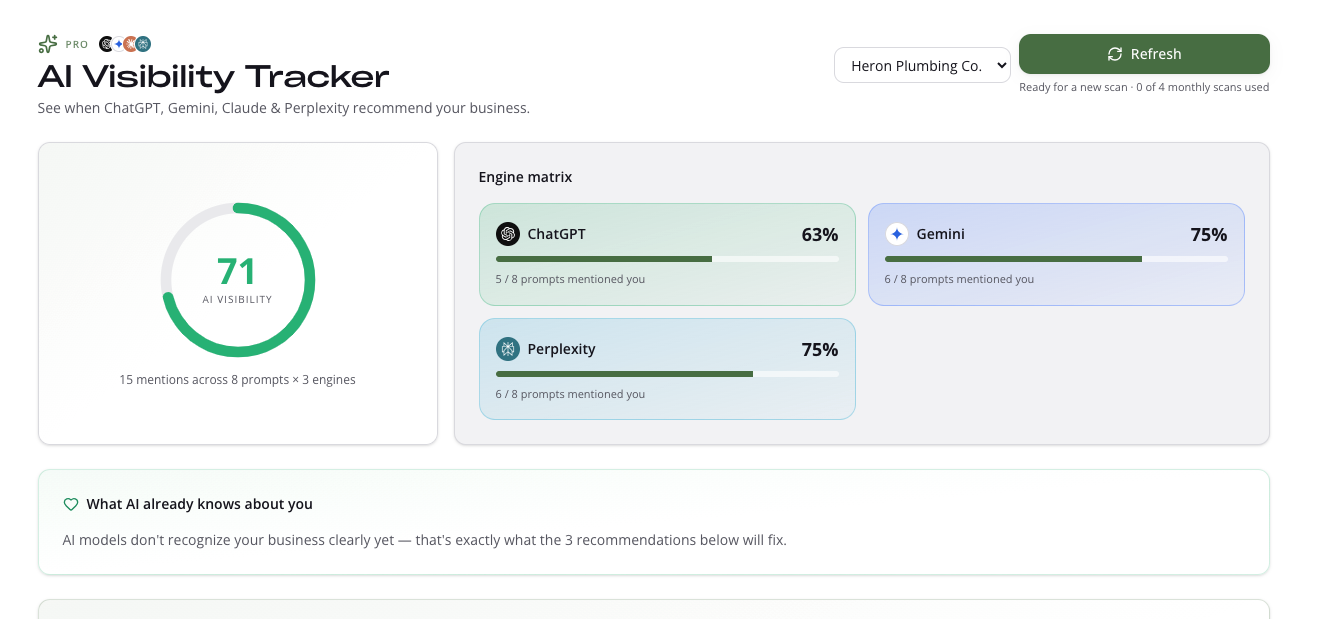Click the ChatGPT label in engine card
The width and height of the screenshot is (1332, 619).
pos(557,234)
